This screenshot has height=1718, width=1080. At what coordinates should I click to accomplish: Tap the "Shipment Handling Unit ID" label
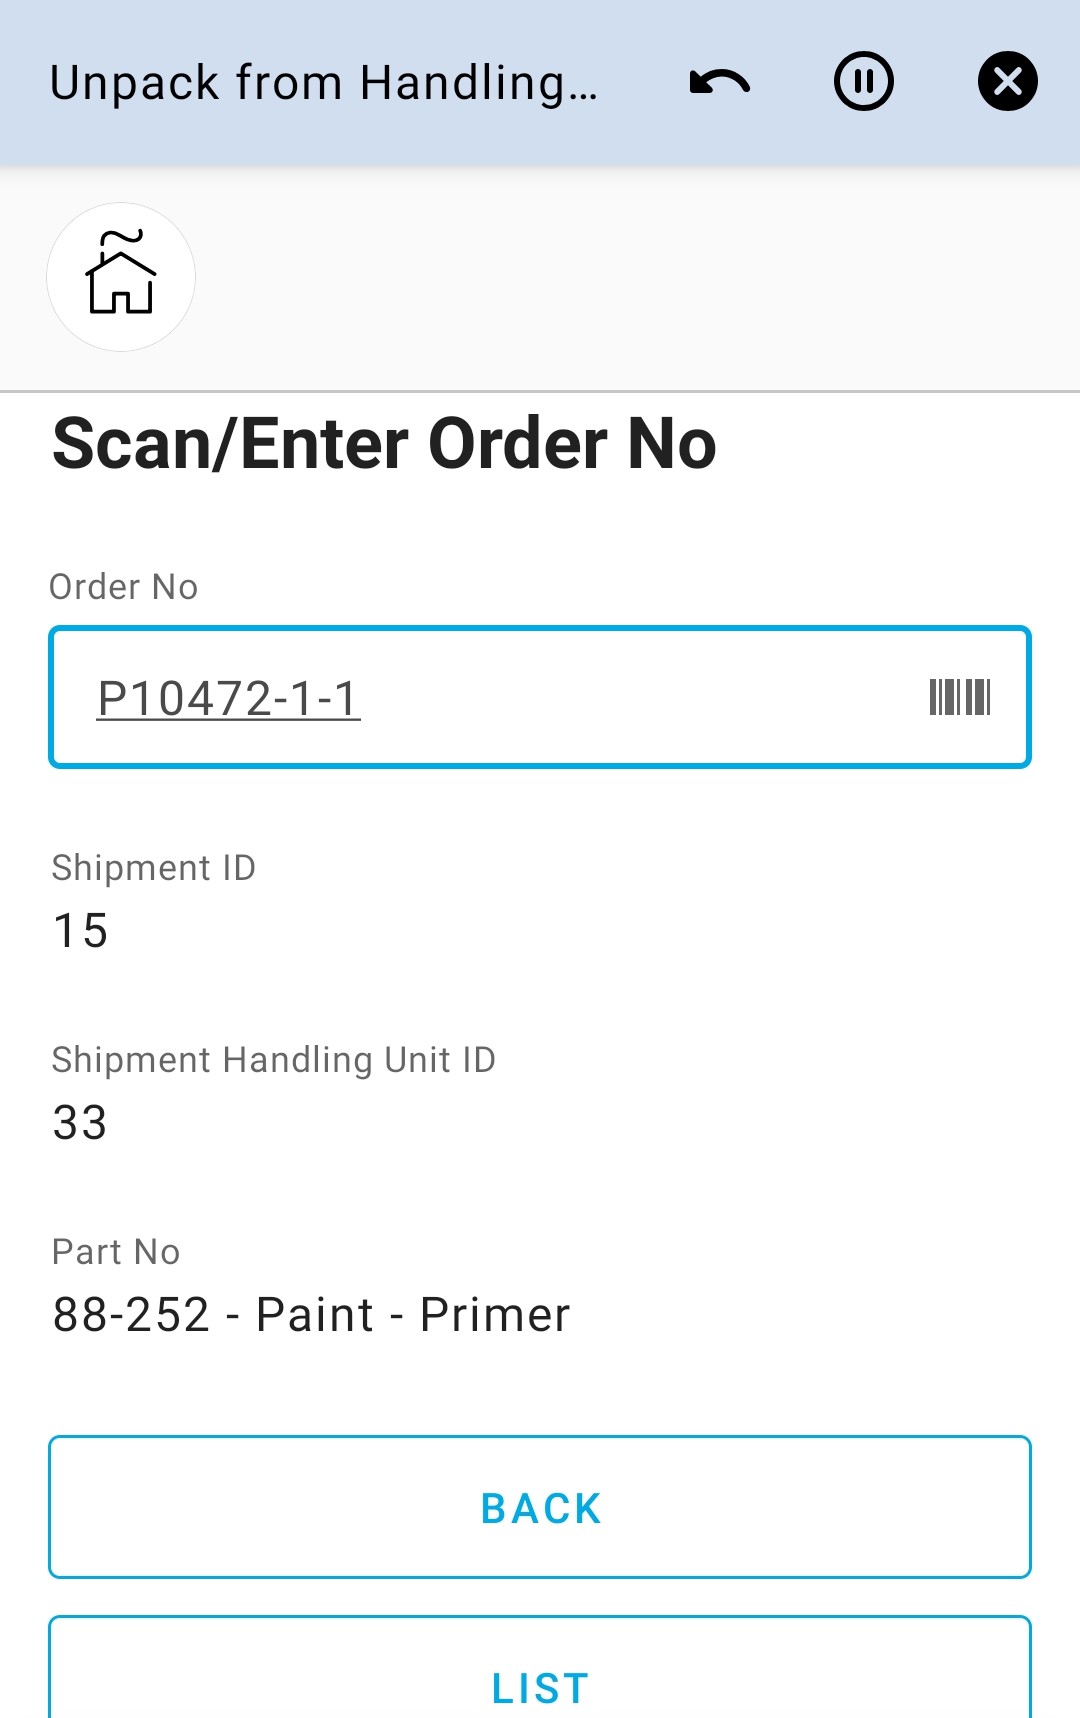(x=273, y=1060)
